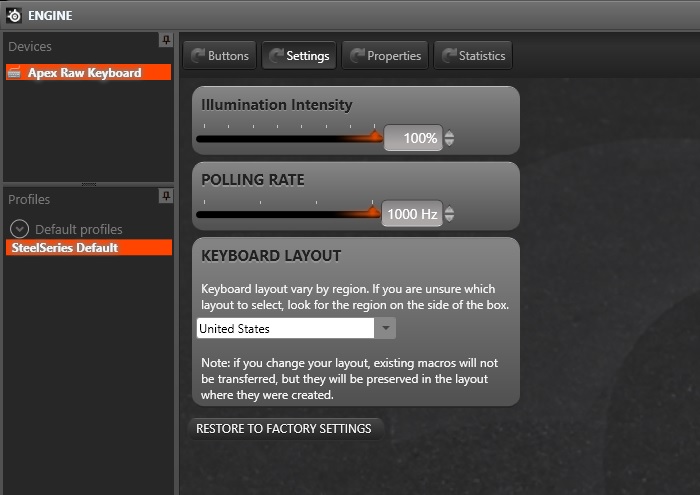The image size is (700, 495).
Task: Open the Statistics tab
Action: pos(473,55)
